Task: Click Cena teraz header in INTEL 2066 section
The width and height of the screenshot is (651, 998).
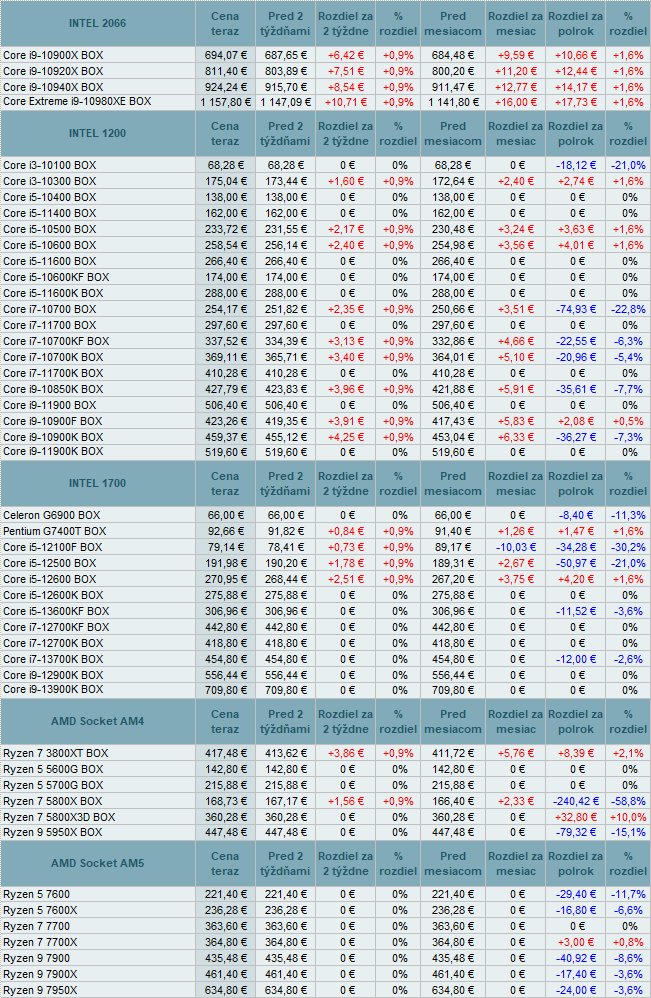Action: 225,24
